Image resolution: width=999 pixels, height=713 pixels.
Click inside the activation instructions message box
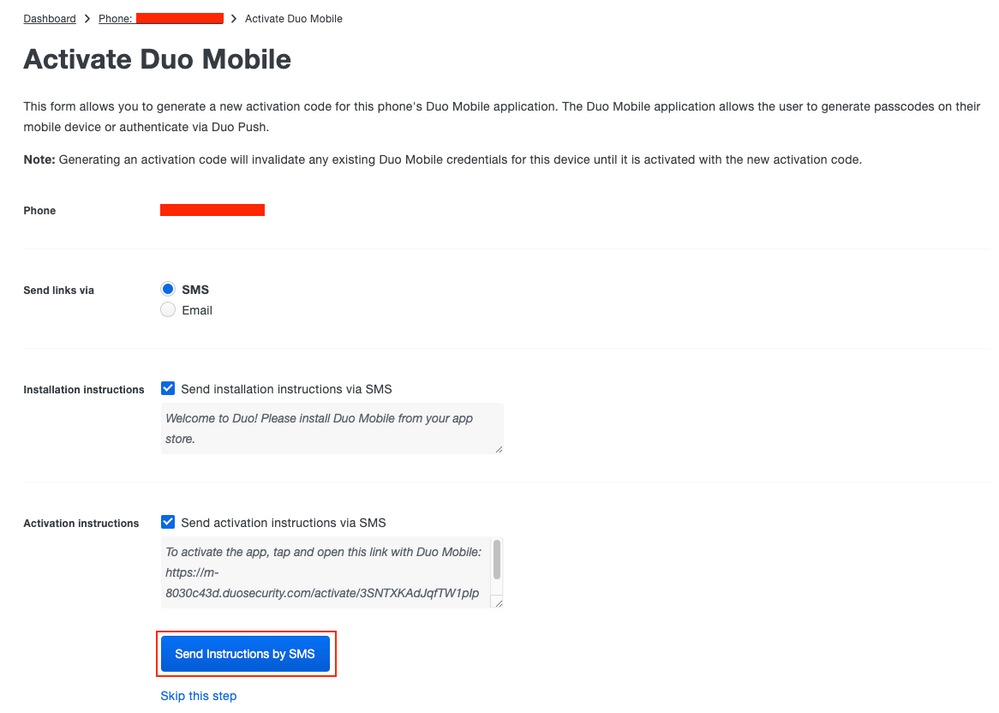pyautogui.click(x=320, y=571)
